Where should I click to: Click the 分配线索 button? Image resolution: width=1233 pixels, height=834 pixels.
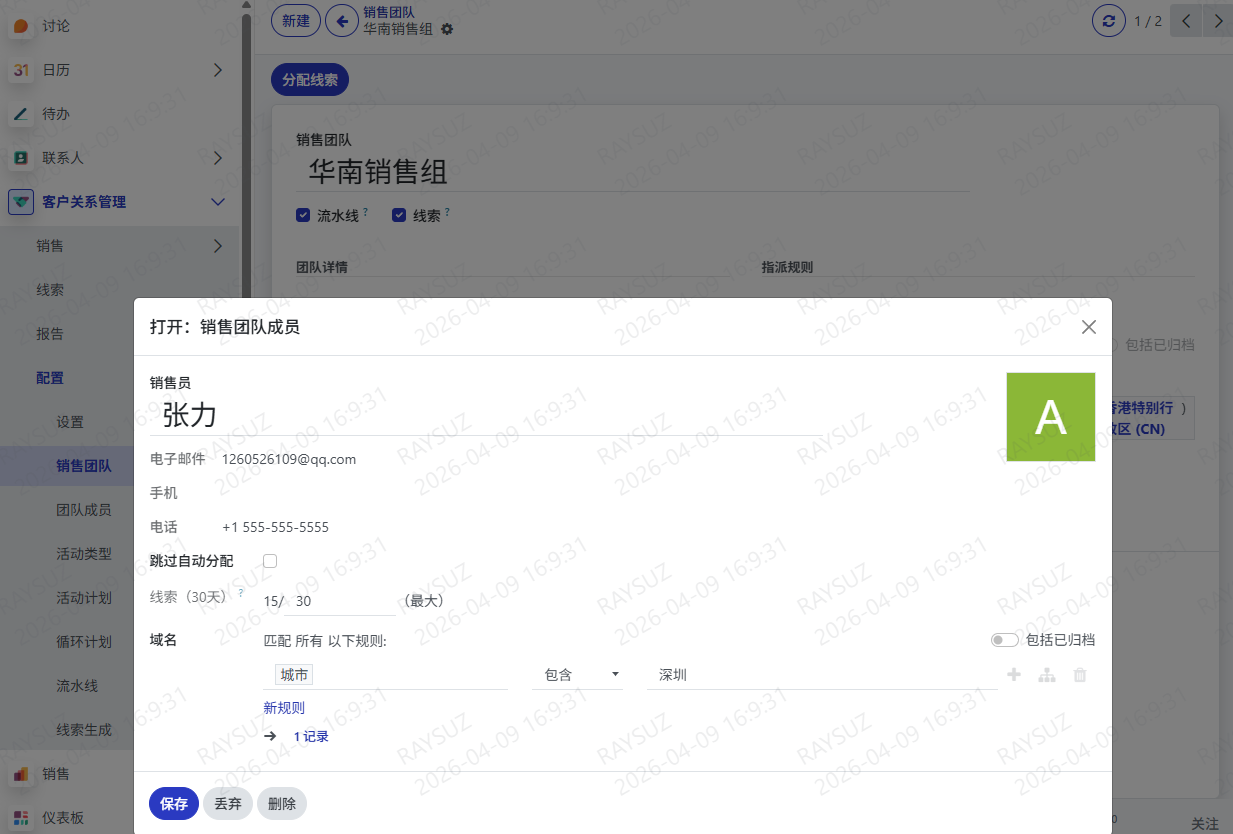point(310,80)
